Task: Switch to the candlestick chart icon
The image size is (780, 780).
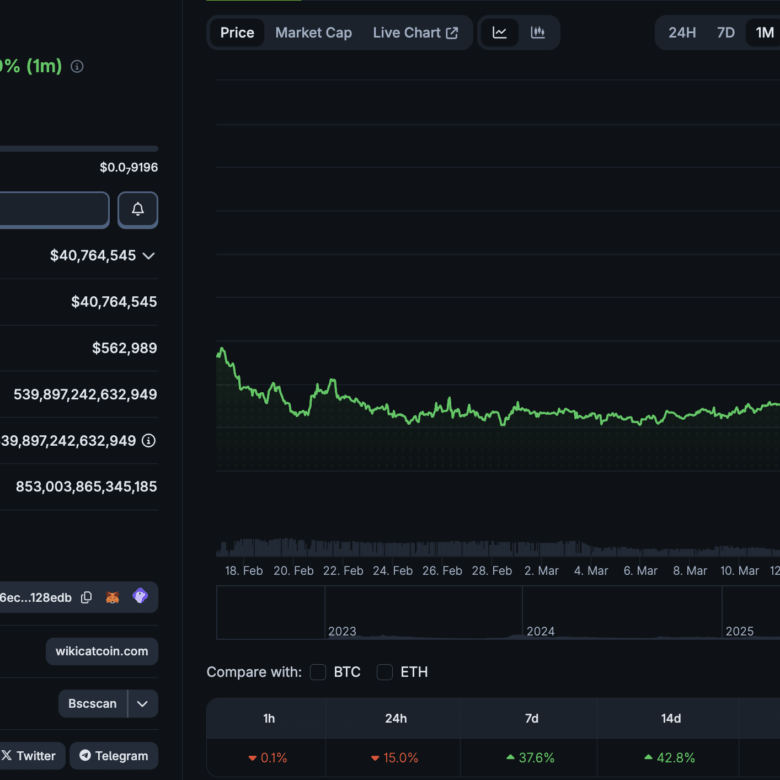Action: pos(538,33)
